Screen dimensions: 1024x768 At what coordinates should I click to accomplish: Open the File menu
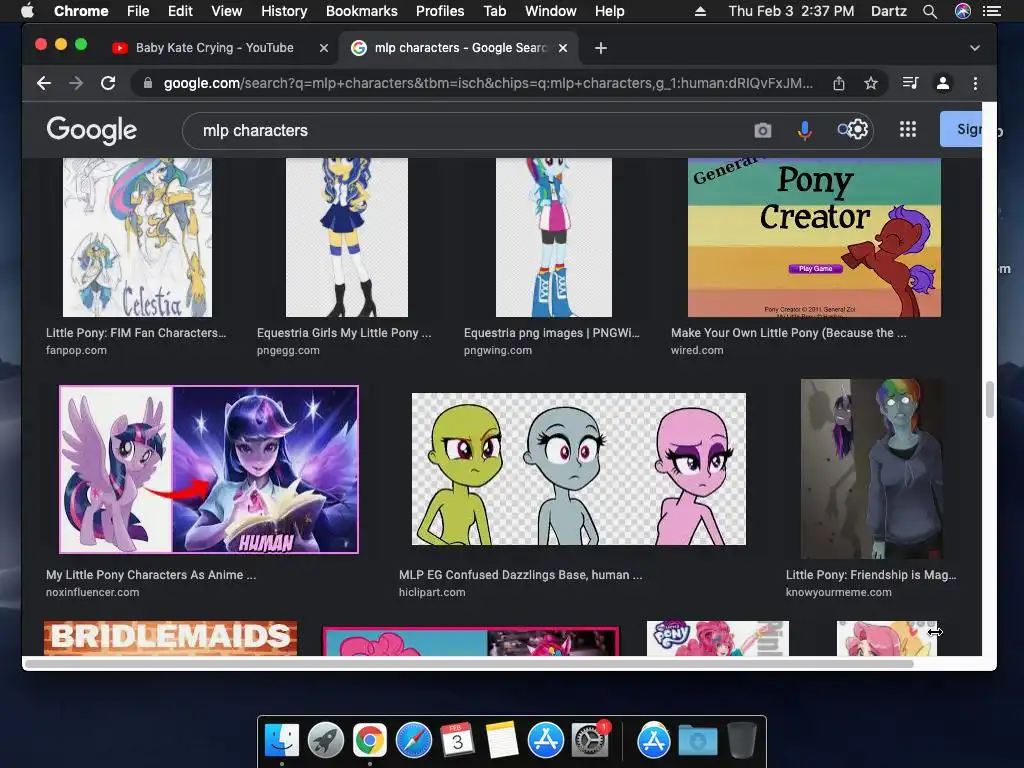coord(138,11)
